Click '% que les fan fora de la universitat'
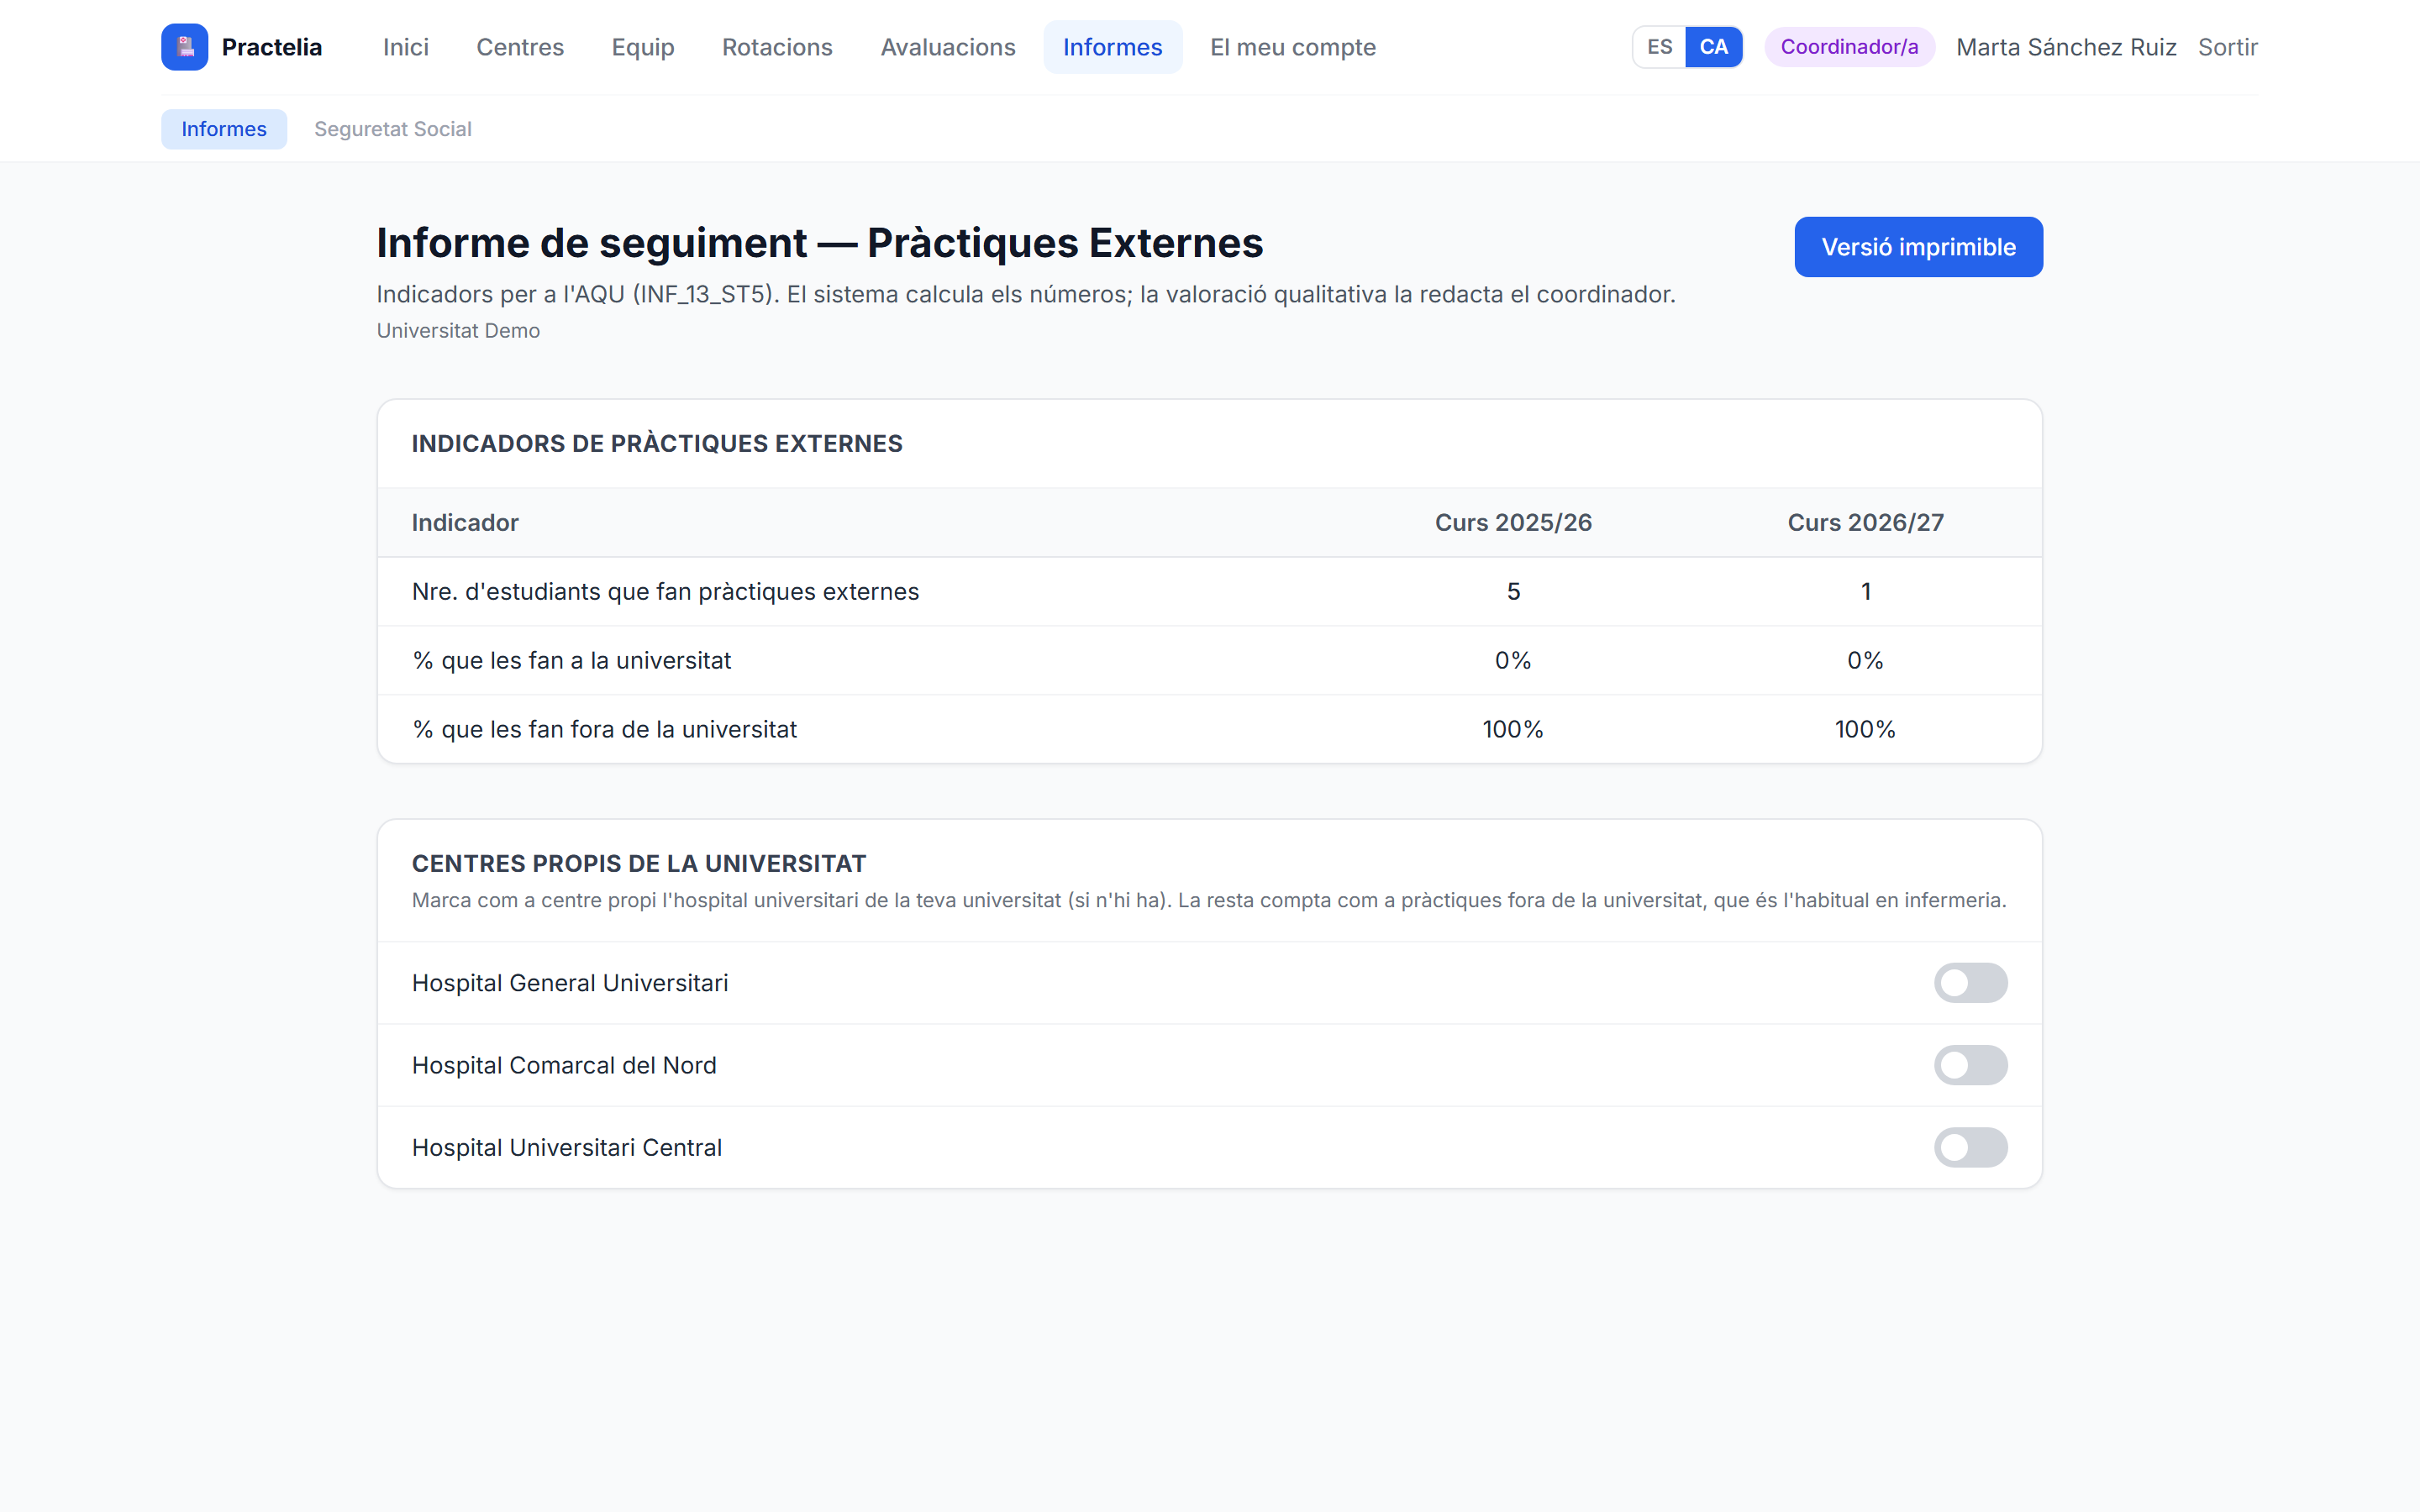Image resolution: width=2420 pixels, height=1512 pixels. 604,730
